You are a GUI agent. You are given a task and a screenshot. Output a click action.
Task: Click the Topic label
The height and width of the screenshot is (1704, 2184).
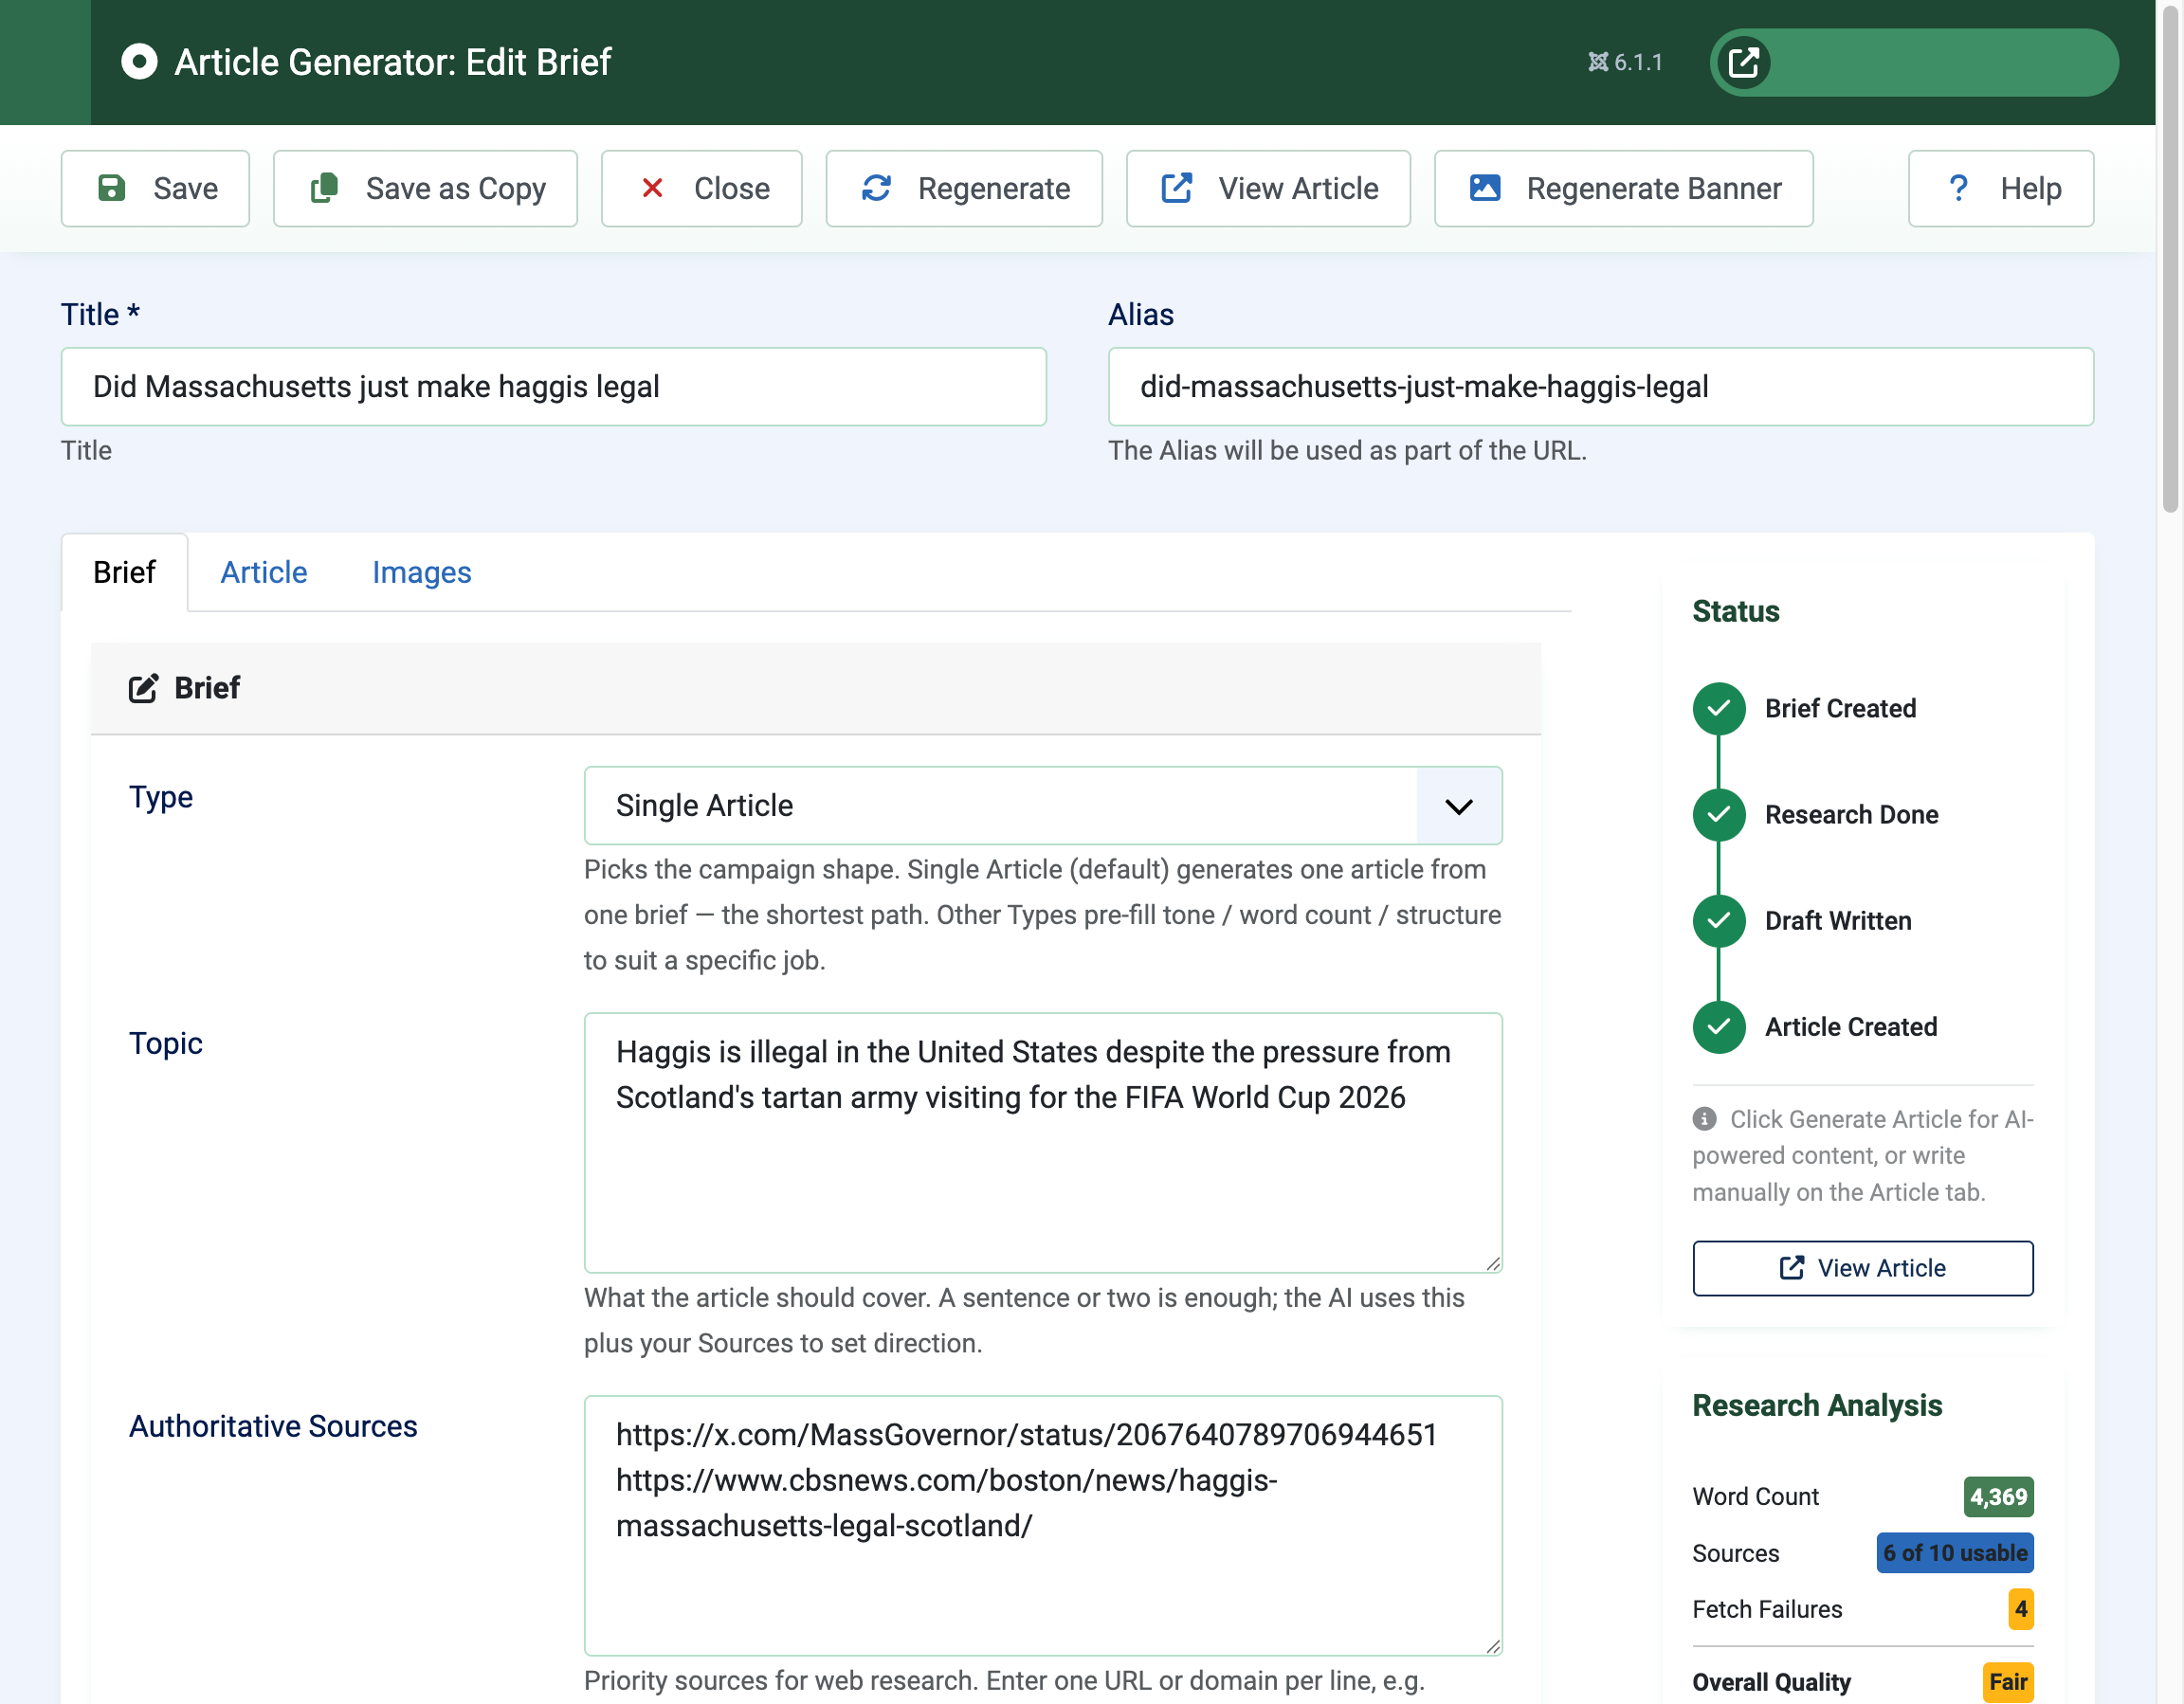(x=166, y=1043)
